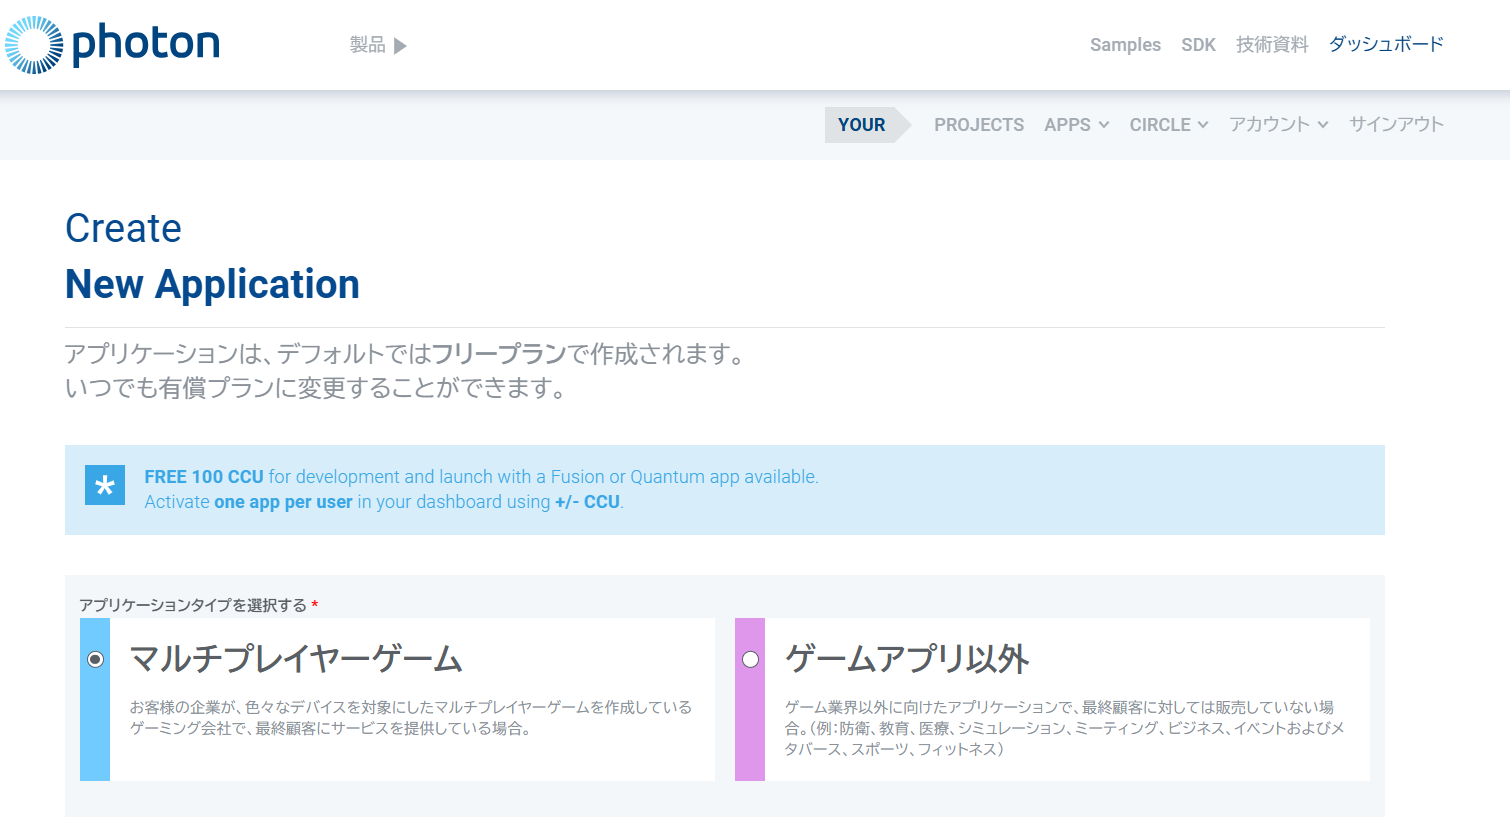Select the YOUR breadcrumb tab
The image size is (1510, 817).
click(861, 125)
